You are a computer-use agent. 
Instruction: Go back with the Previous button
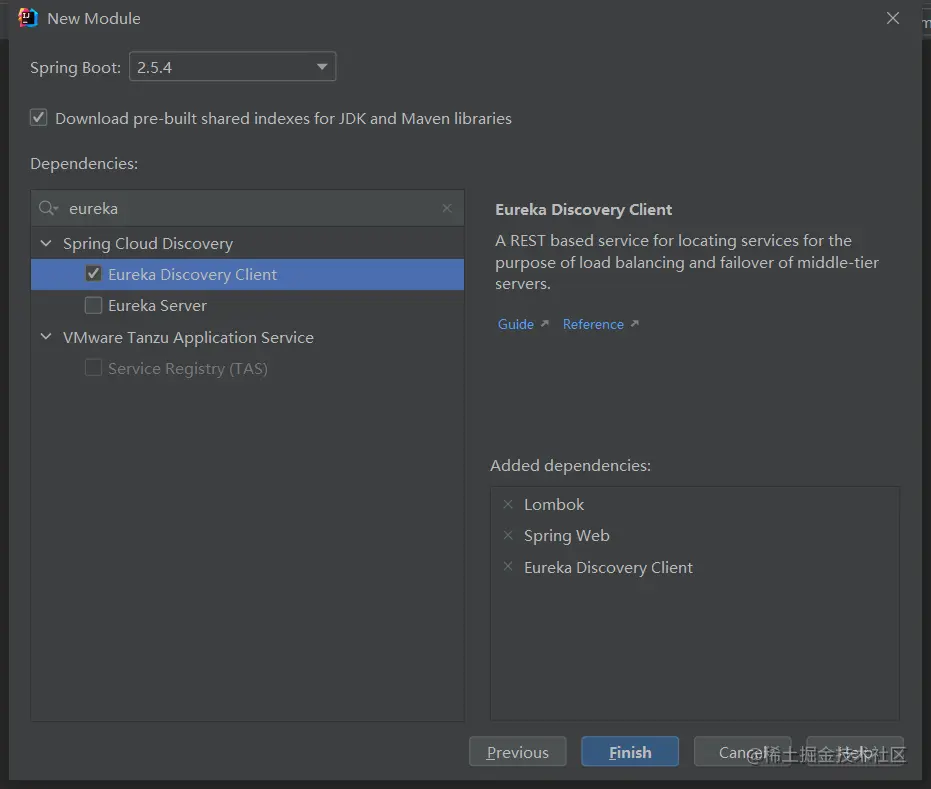point(518,752)
